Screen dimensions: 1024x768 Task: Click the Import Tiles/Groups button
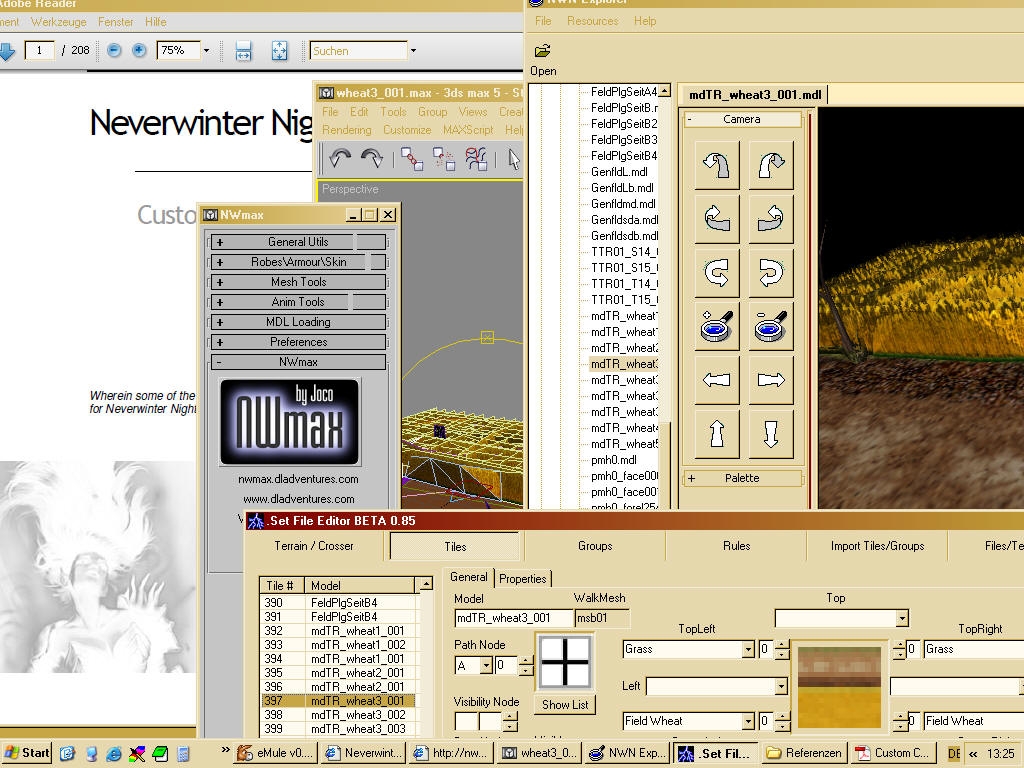(x=877, y=546)
